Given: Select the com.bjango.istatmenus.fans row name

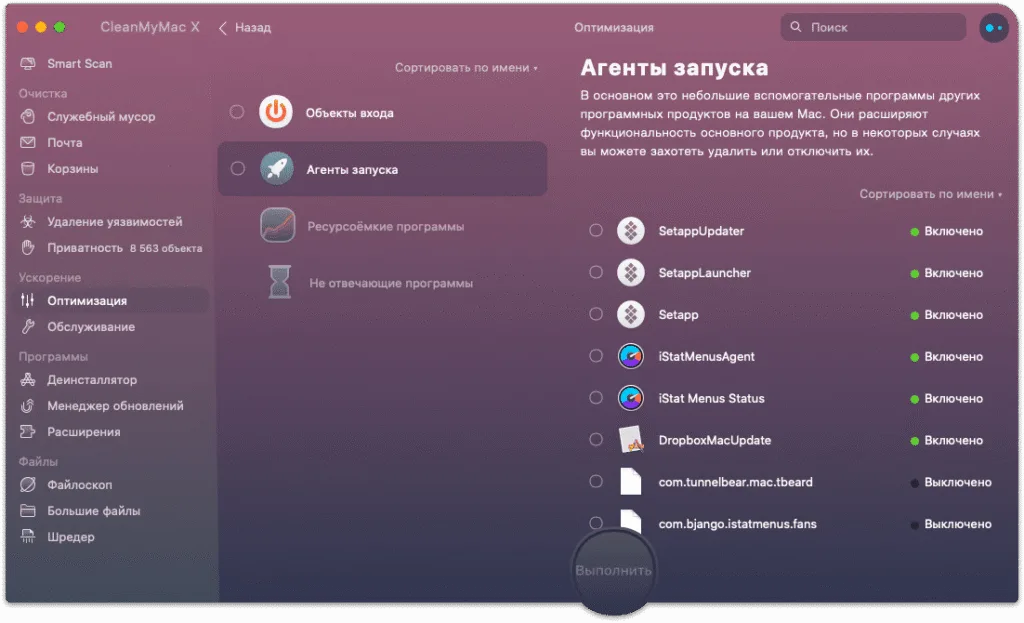Looking at the screenshot, I should (x=737, y=524).
